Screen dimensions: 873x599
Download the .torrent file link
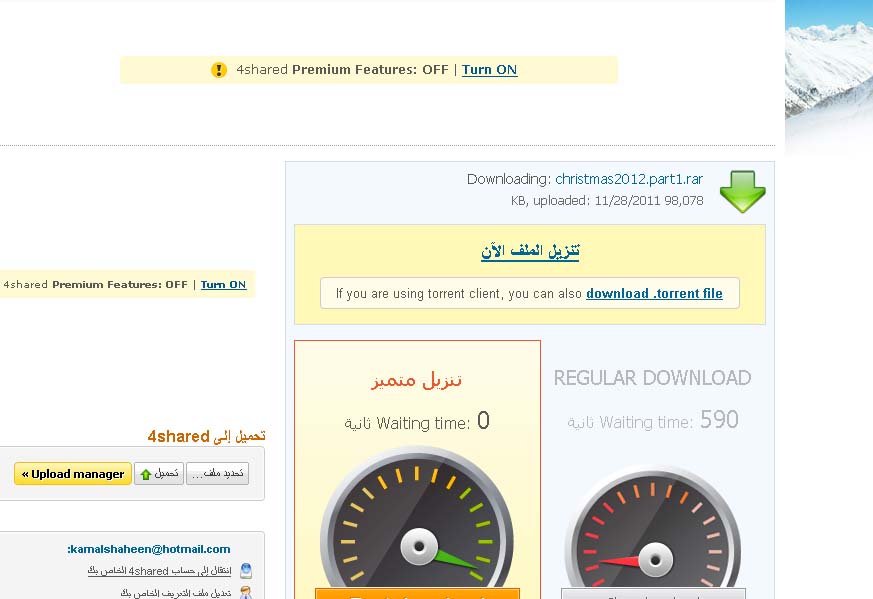[654, 294]
